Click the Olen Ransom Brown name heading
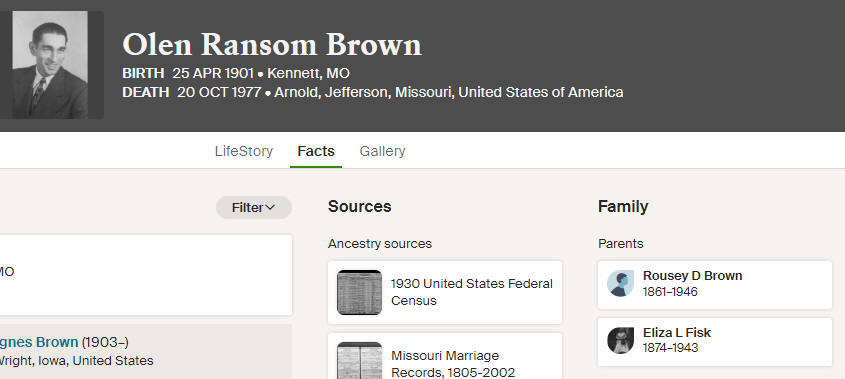The image size is (845, 379). (x=272, y=44)
